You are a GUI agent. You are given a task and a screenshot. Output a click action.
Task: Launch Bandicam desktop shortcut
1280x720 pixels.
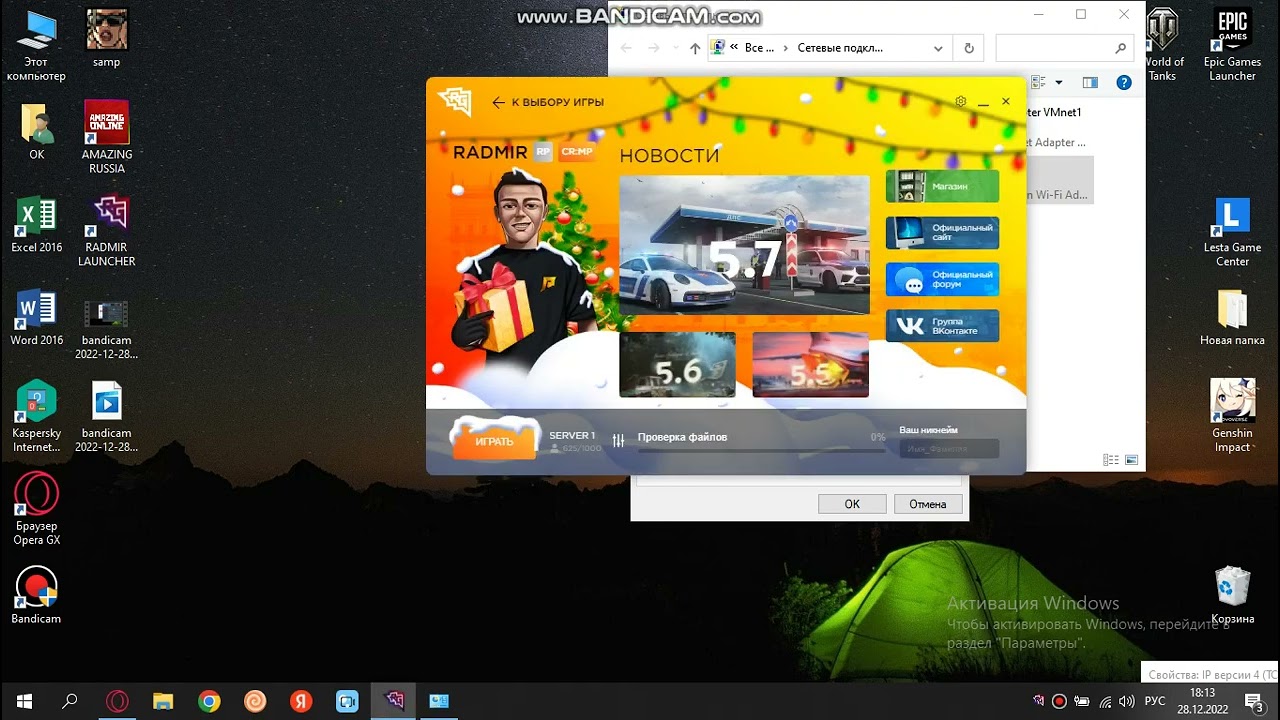click(x=37, y=596)
